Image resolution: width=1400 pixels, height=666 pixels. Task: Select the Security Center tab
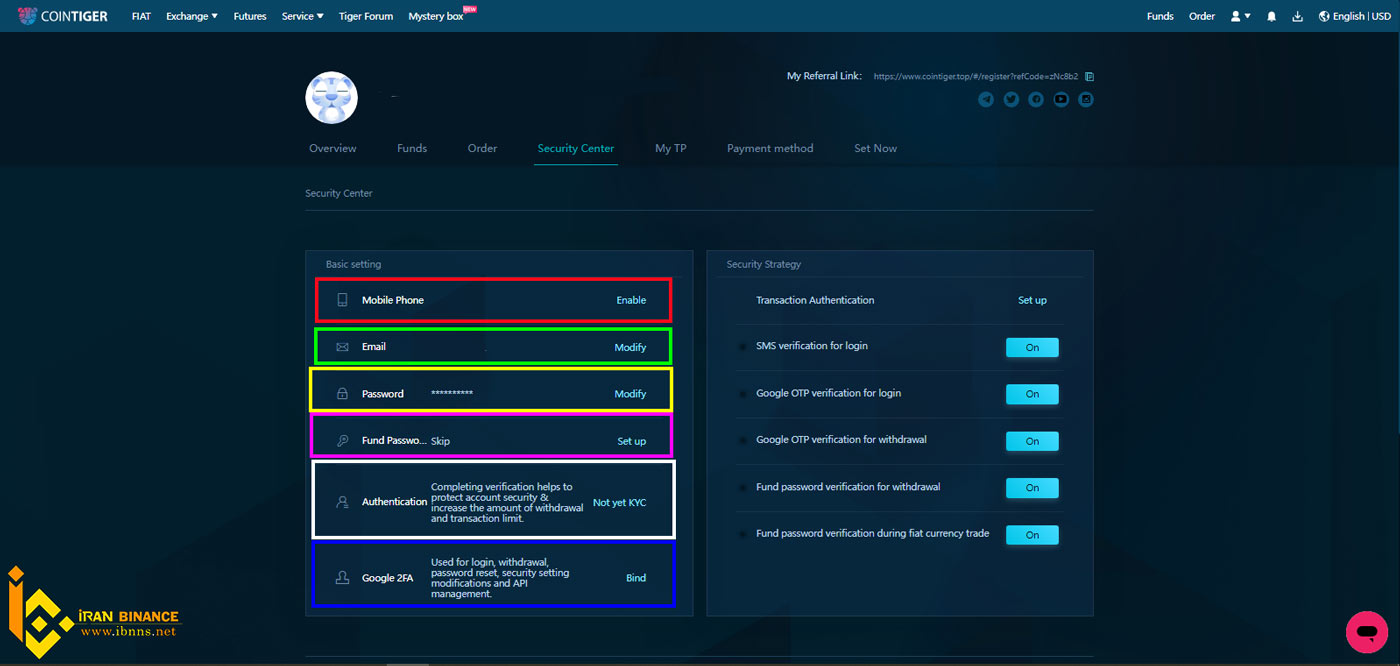(x=576, y=148)
